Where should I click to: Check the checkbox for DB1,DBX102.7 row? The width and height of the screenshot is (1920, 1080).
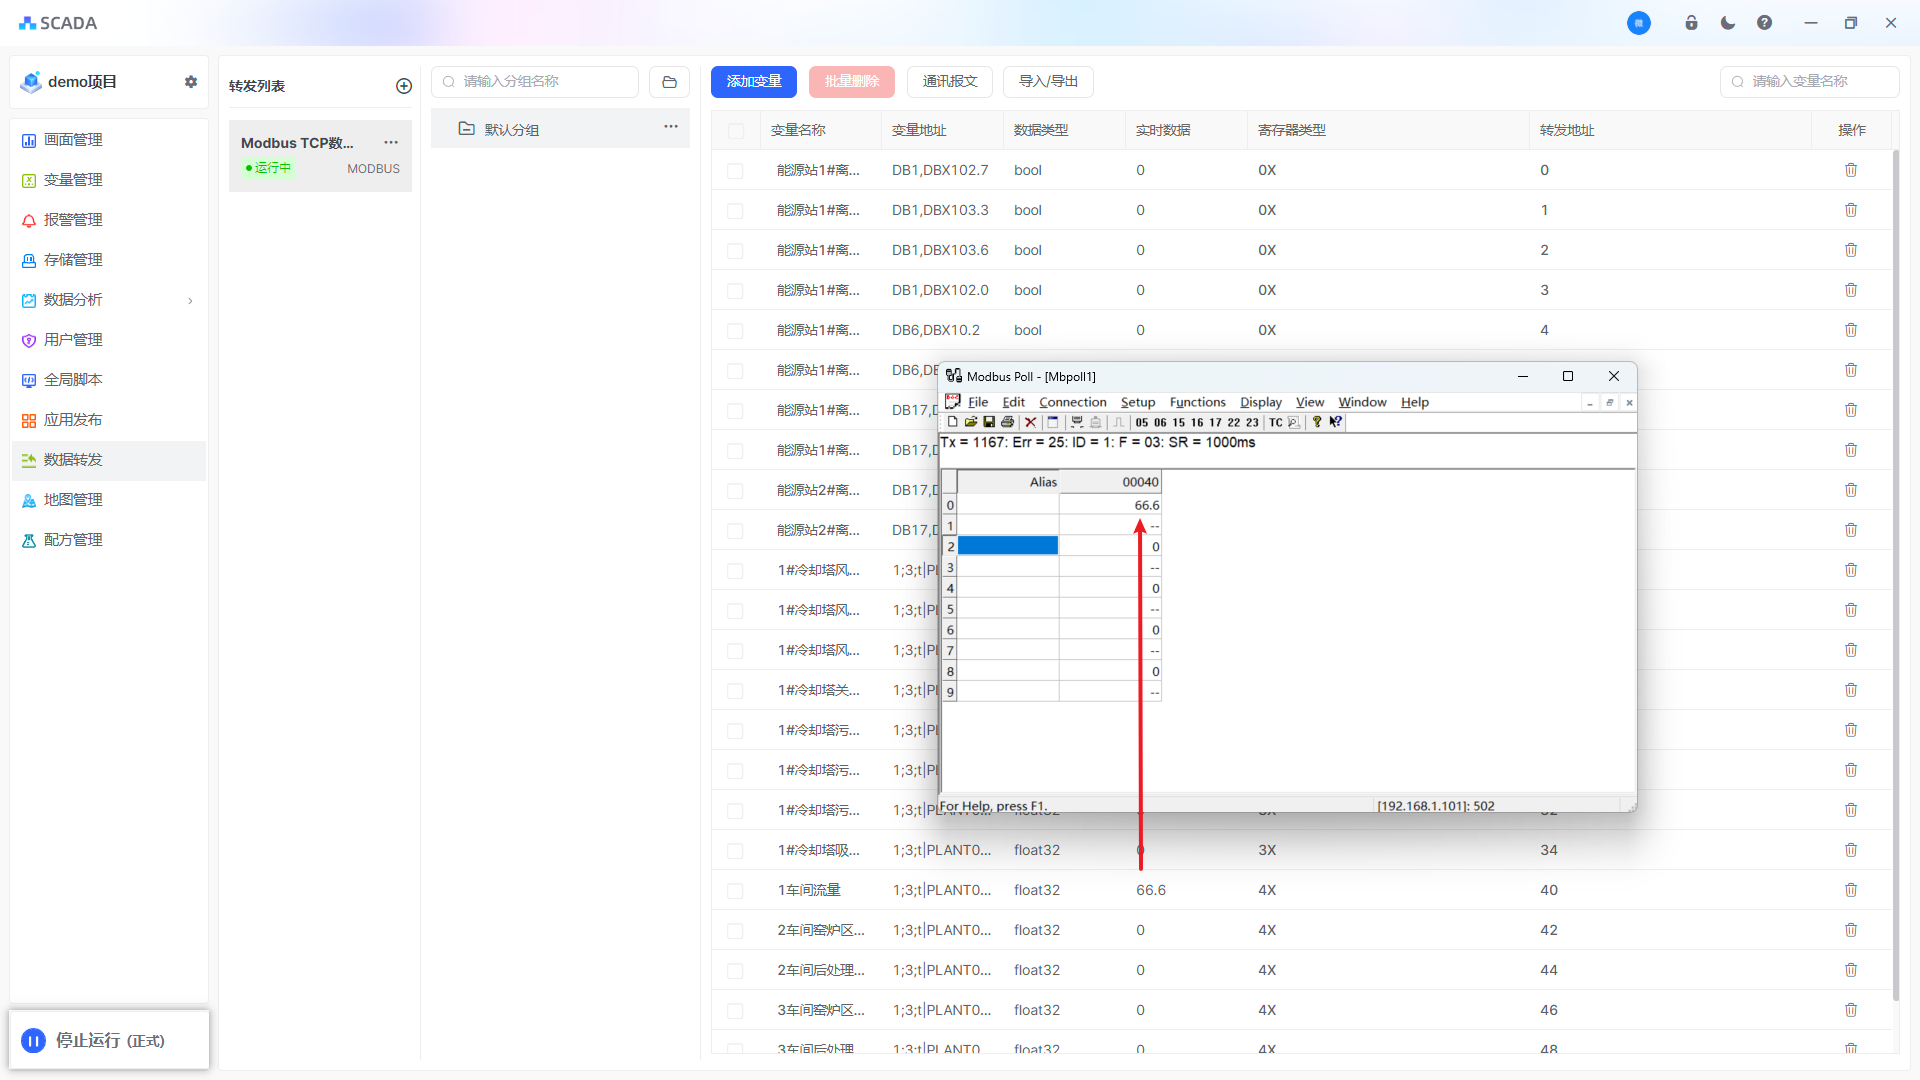point(736,171)
